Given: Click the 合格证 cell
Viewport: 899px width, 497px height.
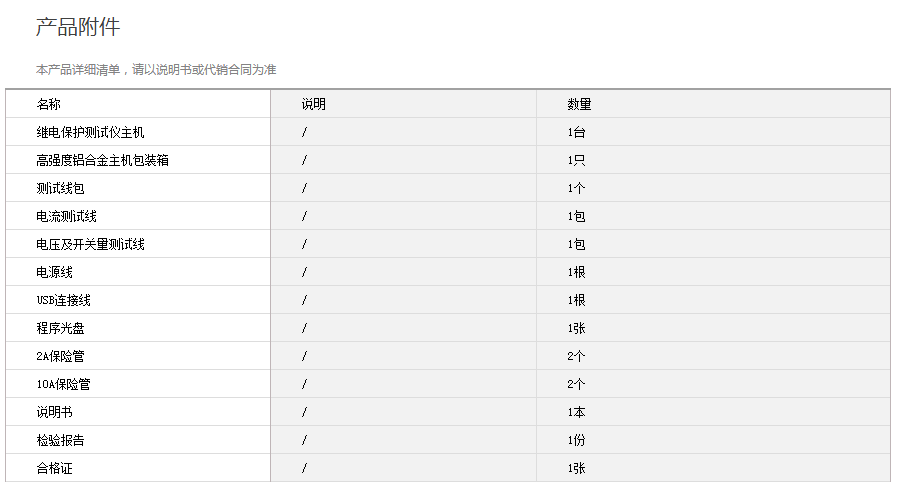Looking at the screenshot, I should point(54,468).
